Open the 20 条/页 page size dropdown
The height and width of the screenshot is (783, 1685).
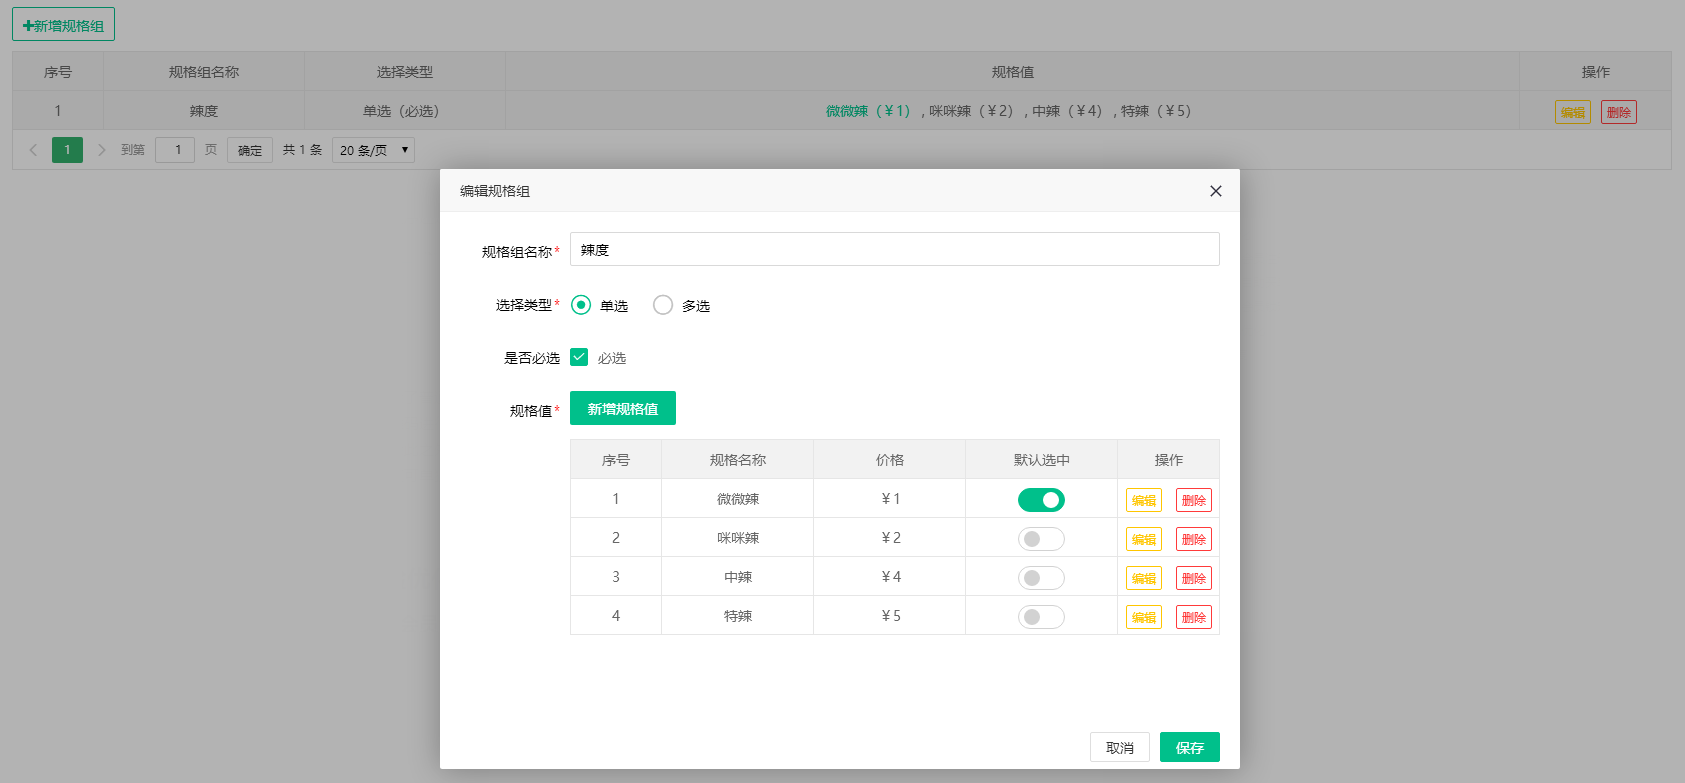[x=373, y=150]
